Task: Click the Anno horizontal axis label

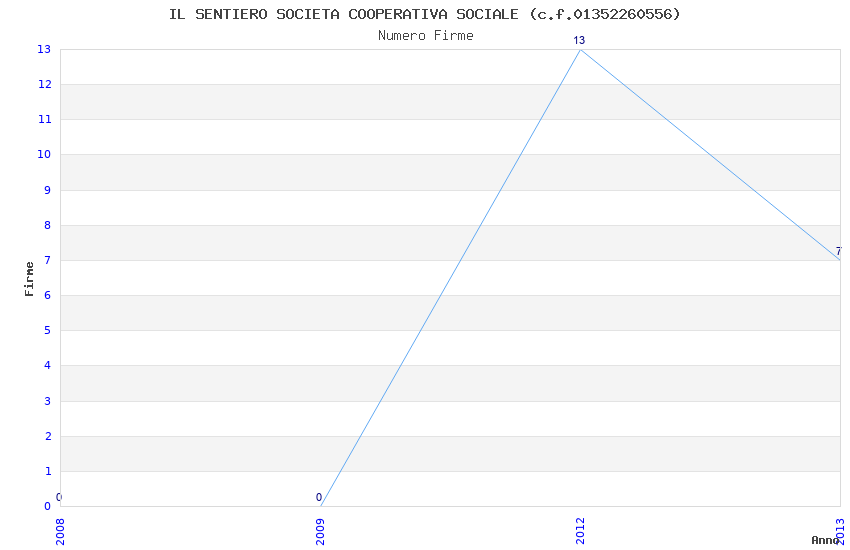Action: coord(825,540)
